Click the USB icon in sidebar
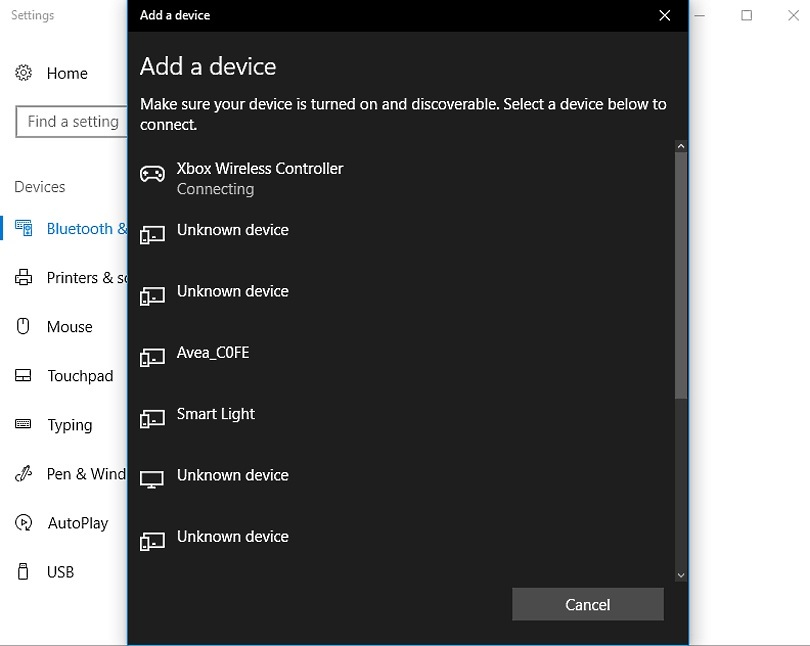Viewport: 810px width, 646px height. point(24,572)
